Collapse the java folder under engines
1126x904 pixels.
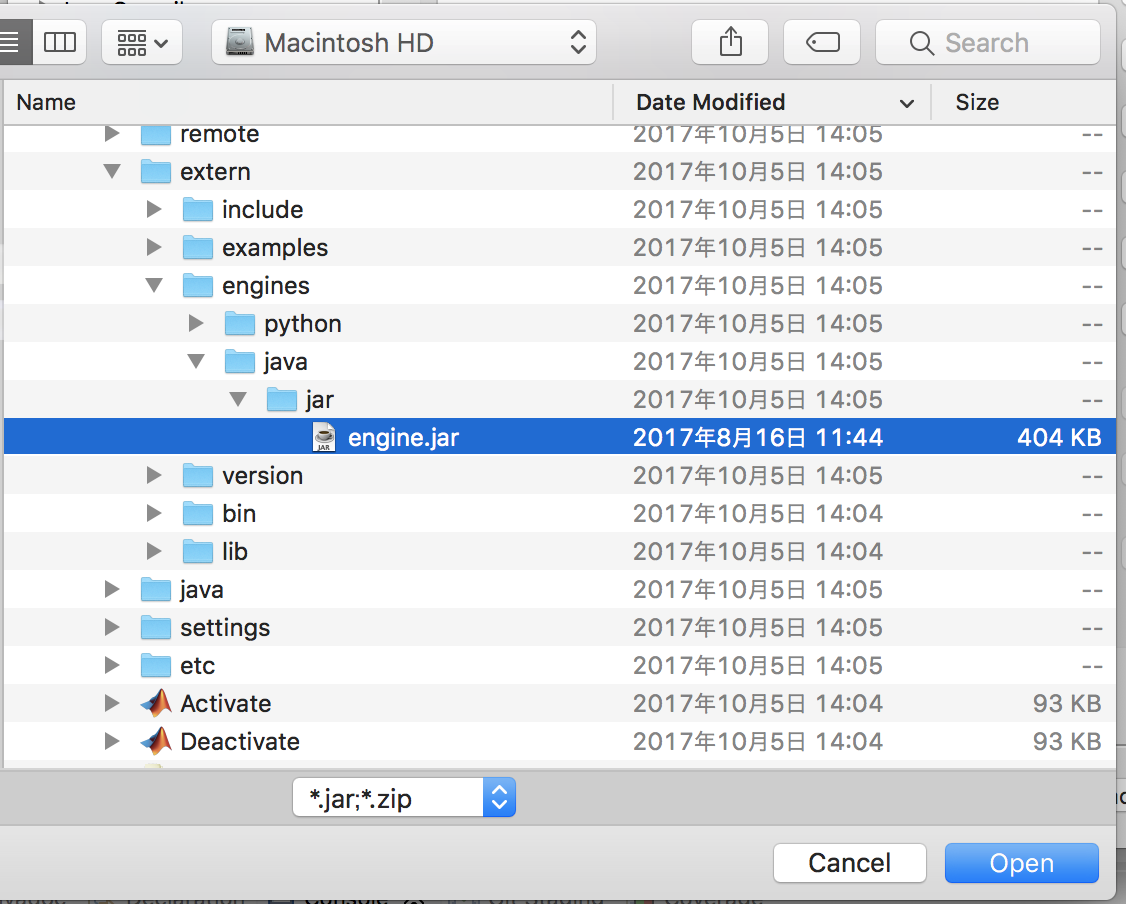point(196,361)
